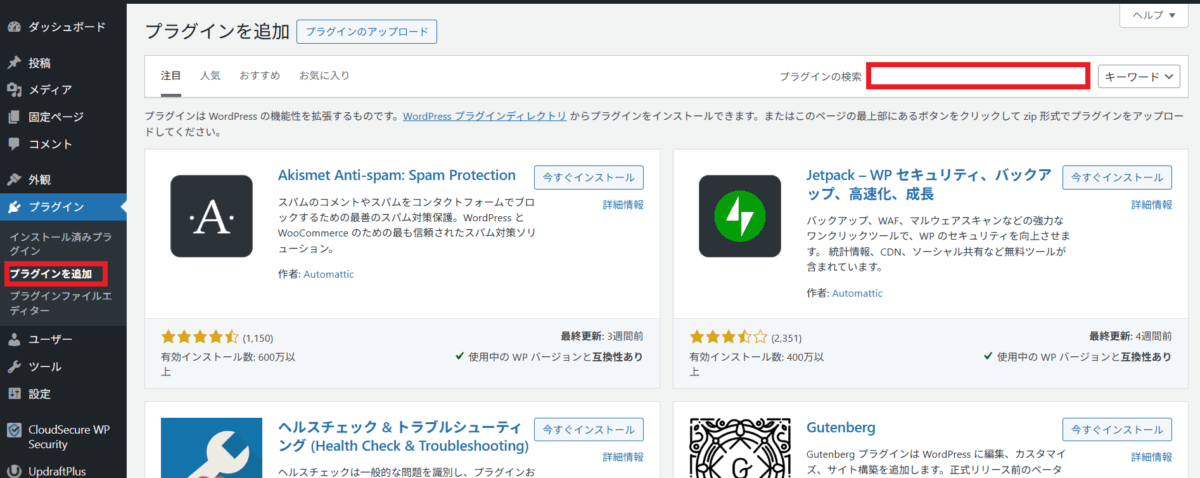
Task: Click the media icon beside メディア
Action: tap(14, 90)
